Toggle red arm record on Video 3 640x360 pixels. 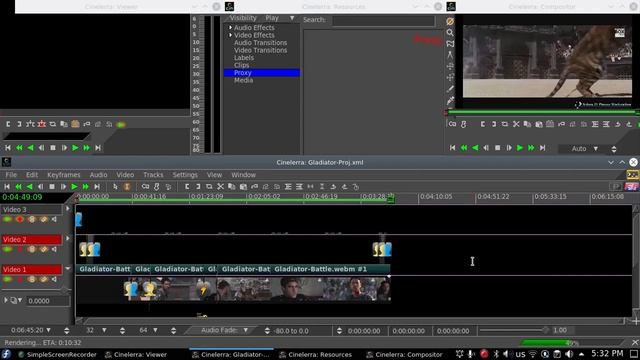(x=20, y=220)
